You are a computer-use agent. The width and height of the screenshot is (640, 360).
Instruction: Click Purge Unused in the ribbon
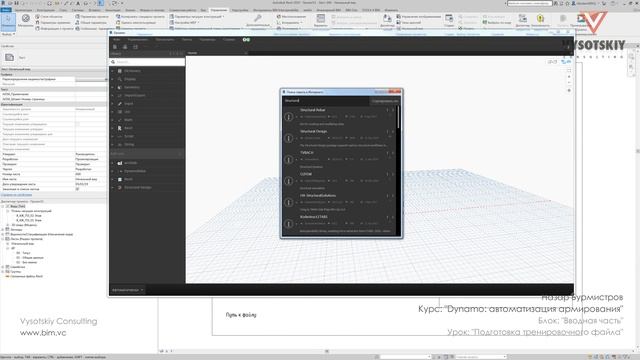tap(136, 22)
